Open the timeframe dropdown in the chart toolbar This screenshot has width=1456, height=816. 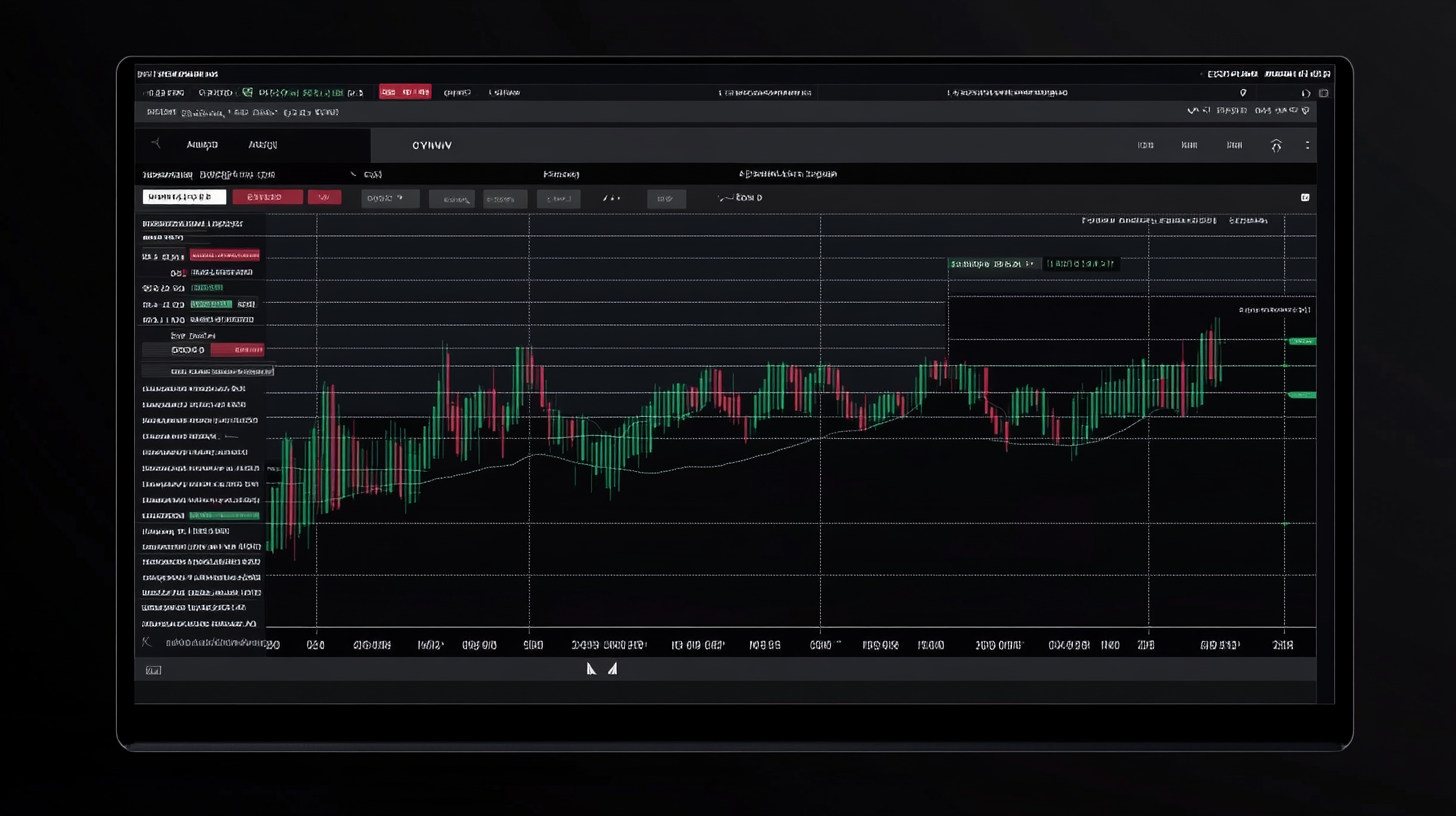(x=389, y=198)
